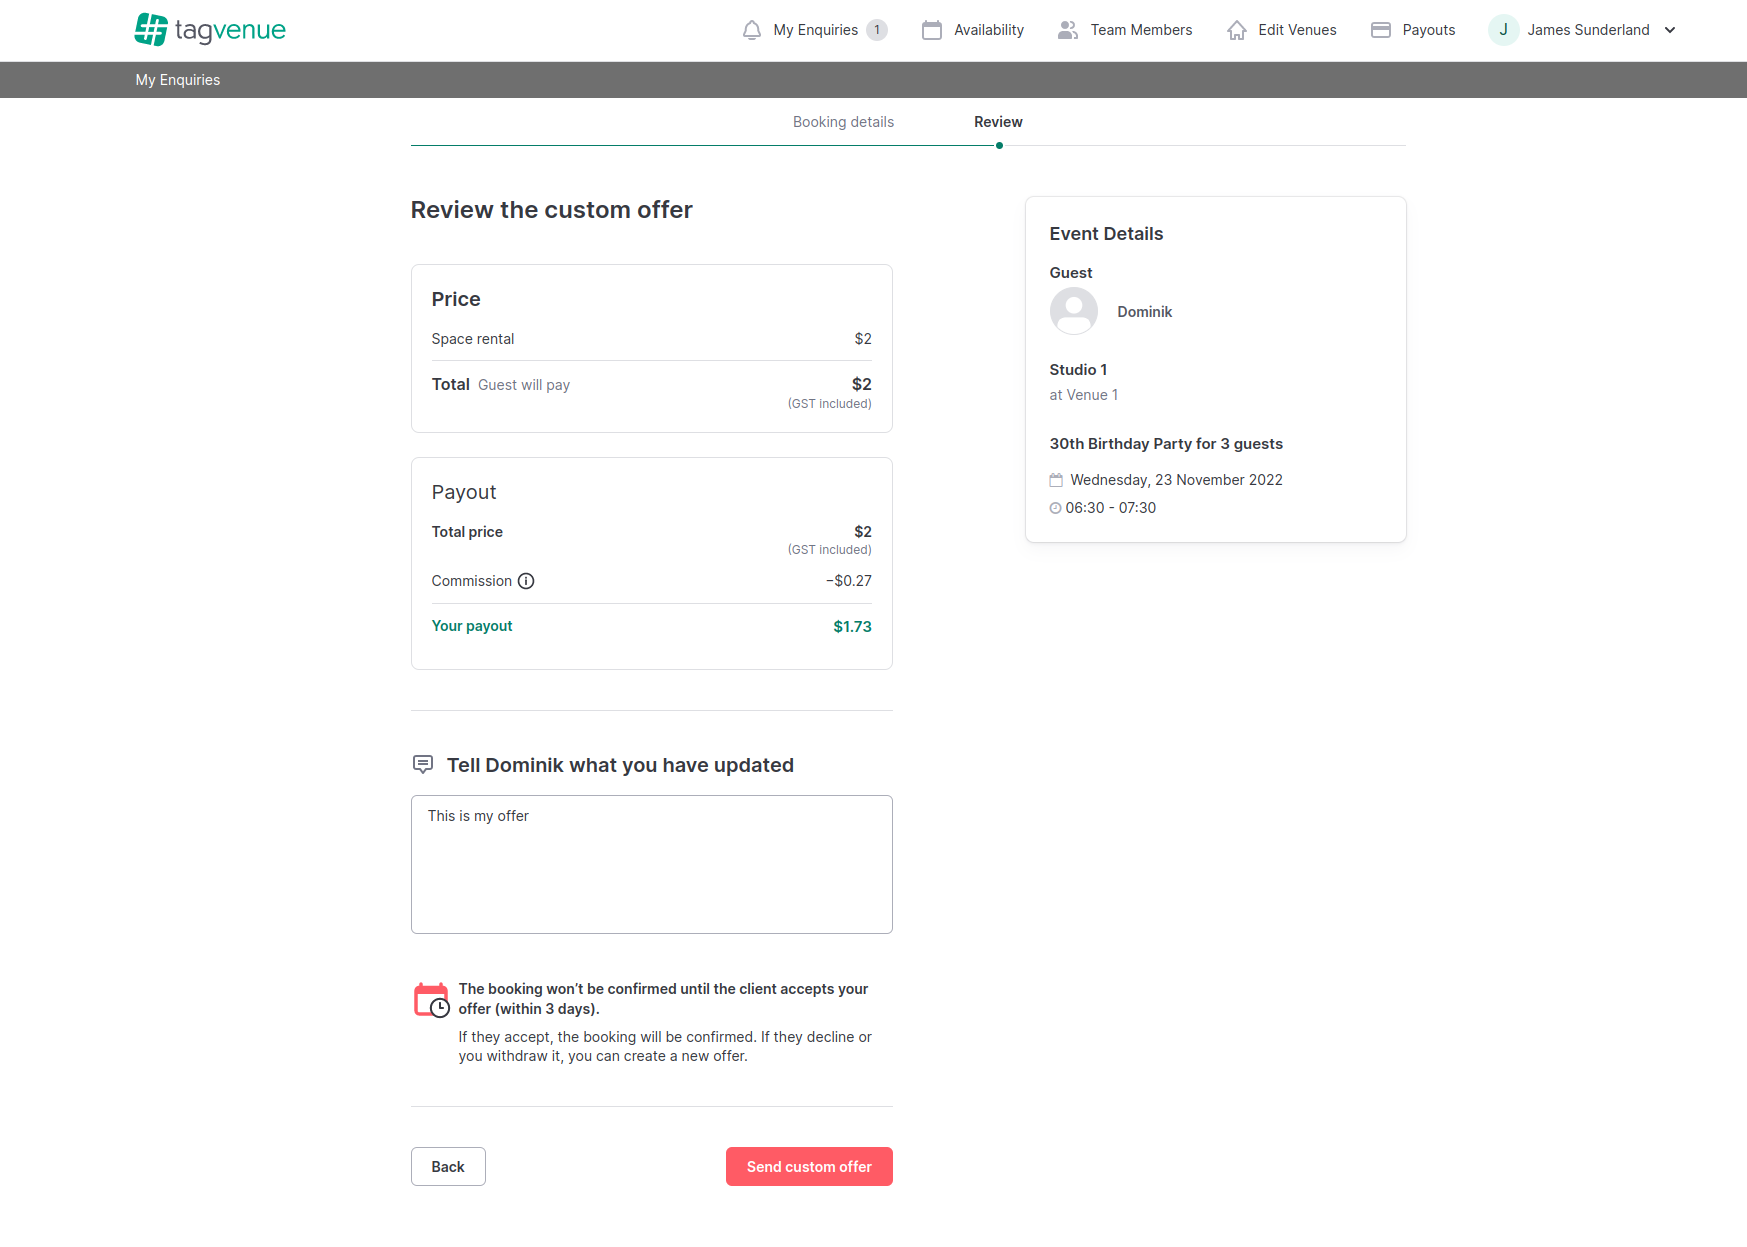Click the 'Total price' label in Payout

(x=467, y=532)
